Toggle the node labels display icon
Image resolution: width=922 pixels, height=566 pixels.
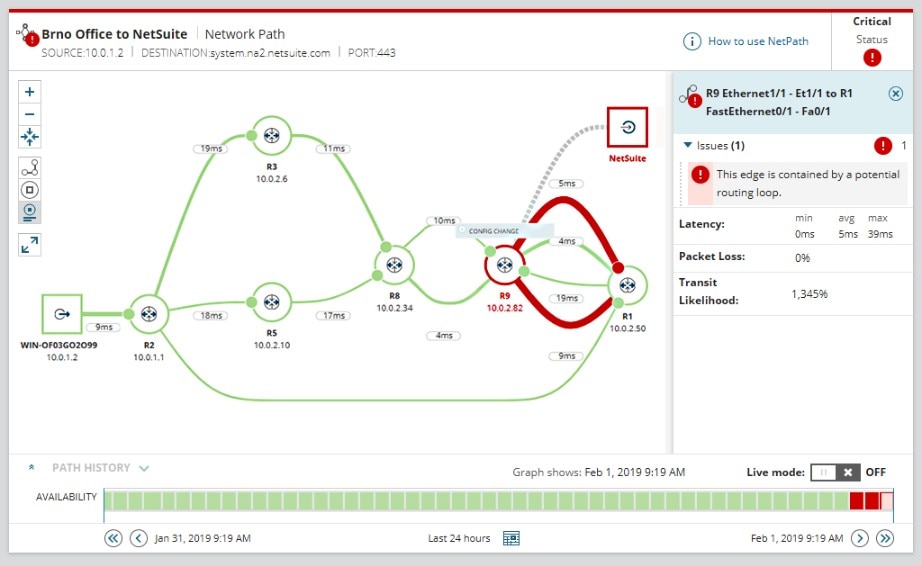[29, 212]
